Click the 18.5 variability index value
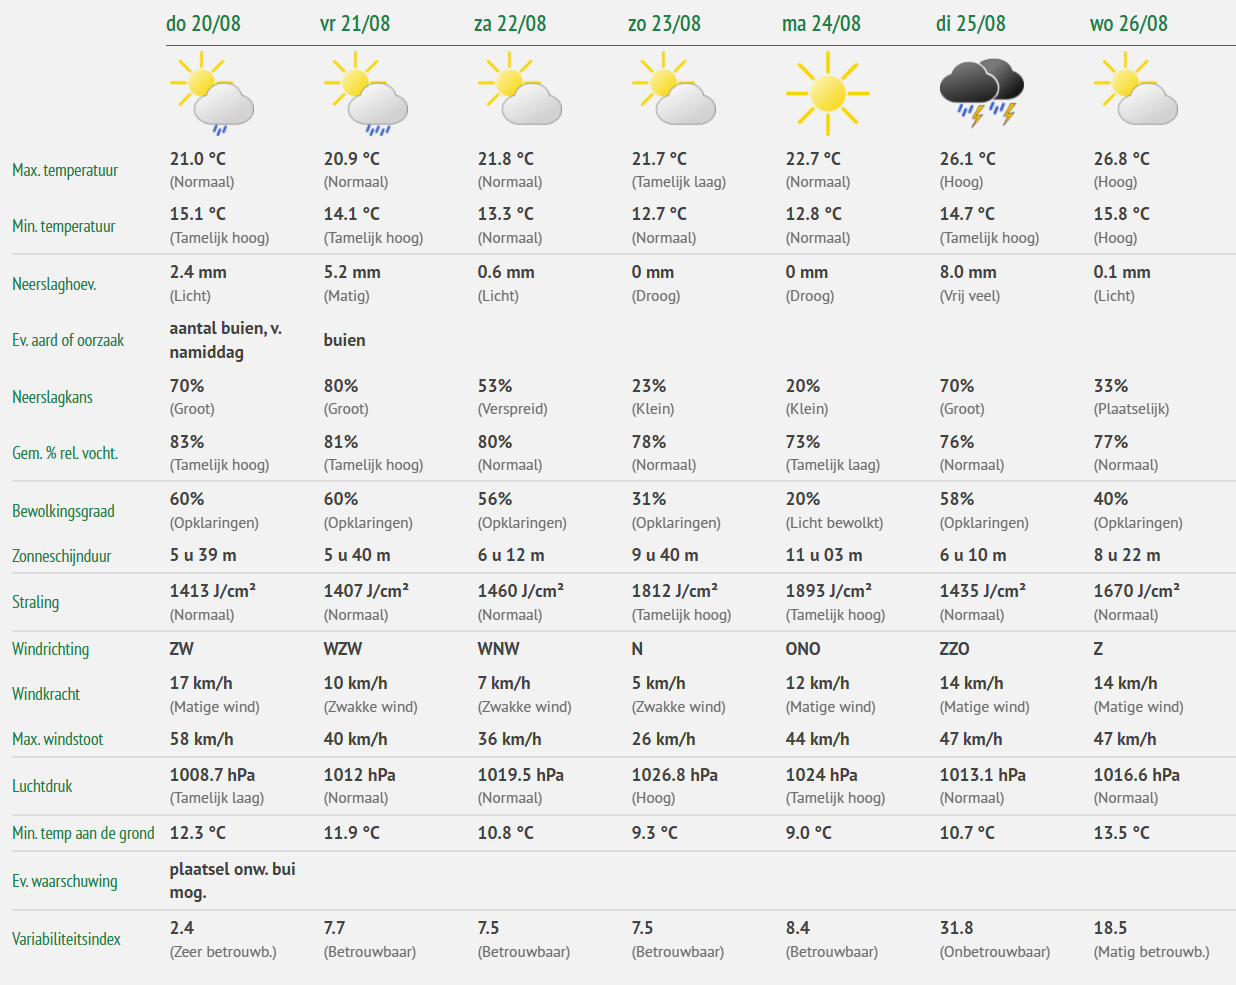This screenshot has height=985, width=1236. (x=1110, y=928)
